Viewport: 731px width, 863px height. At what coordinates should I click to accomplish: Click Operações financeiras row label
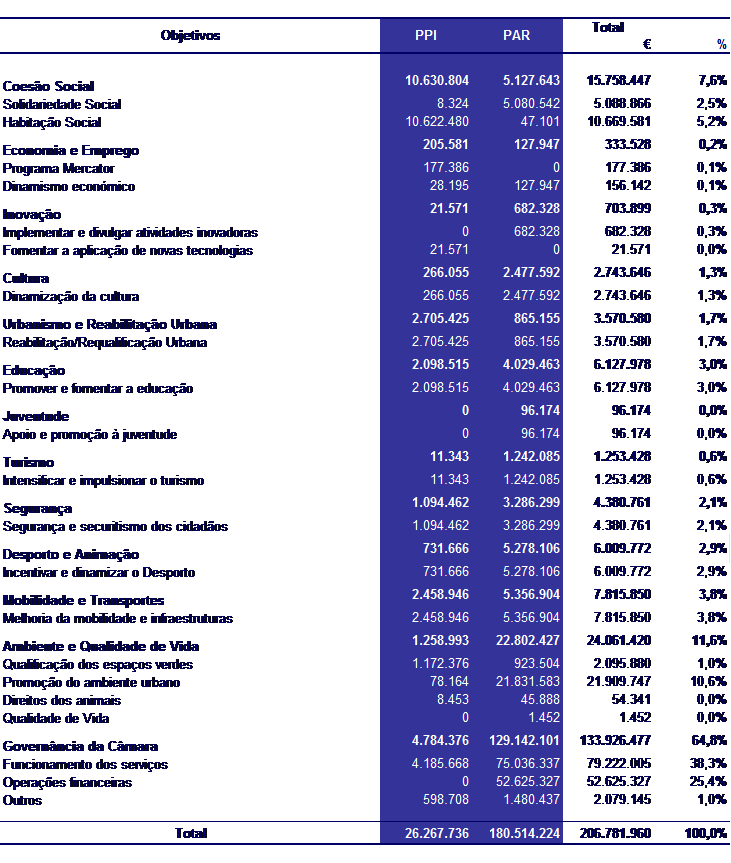[67, 783]
